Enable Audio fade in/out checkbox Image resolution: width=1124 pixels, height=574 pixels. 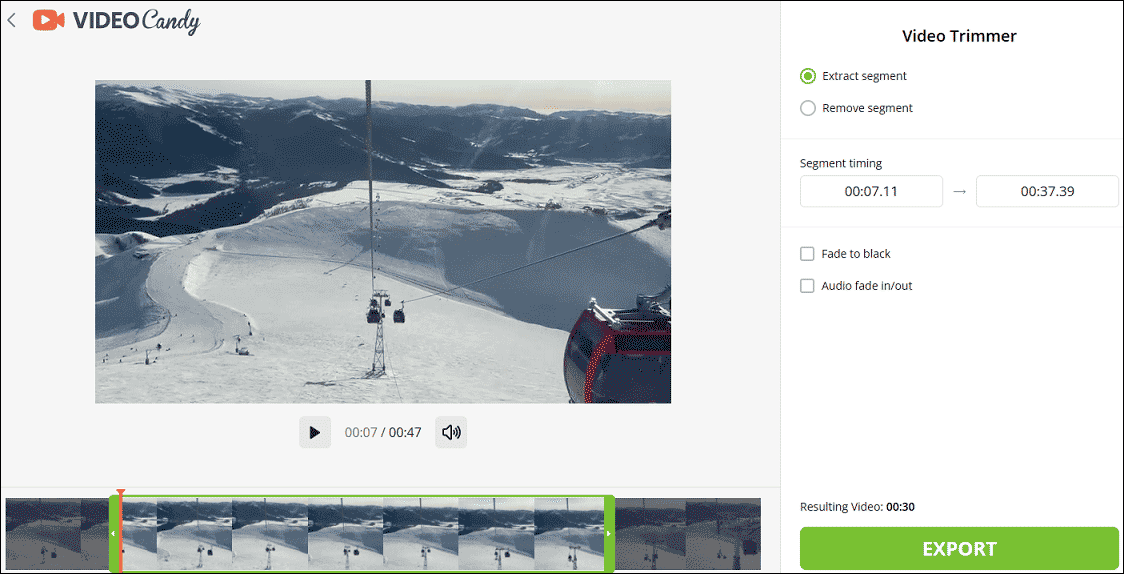coord(807,286)
